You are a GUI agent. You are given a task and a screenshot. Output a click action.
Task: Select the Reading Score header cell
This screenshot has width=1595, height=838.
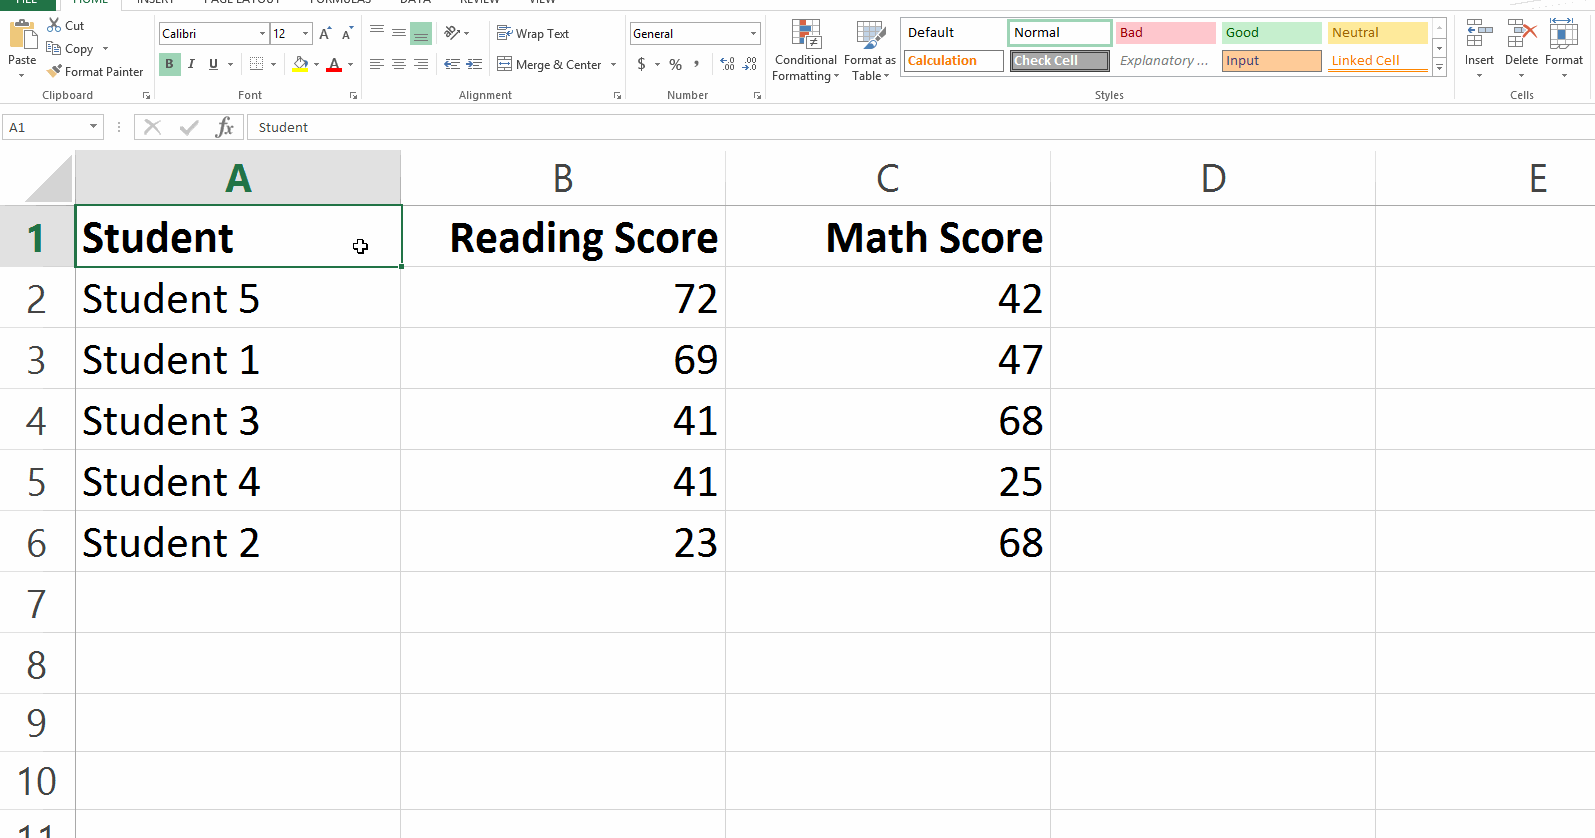point(563,237)
